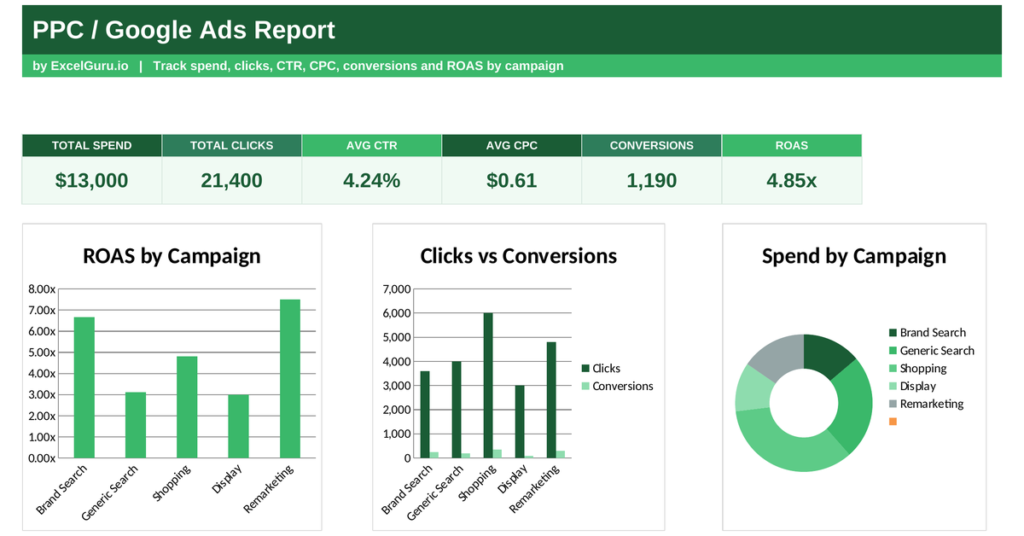Viewport: 1024px width, 536px height.
Task: Click the Remarketing clicks bar in Clicks vs Conversions
Action: coord(551,400)
